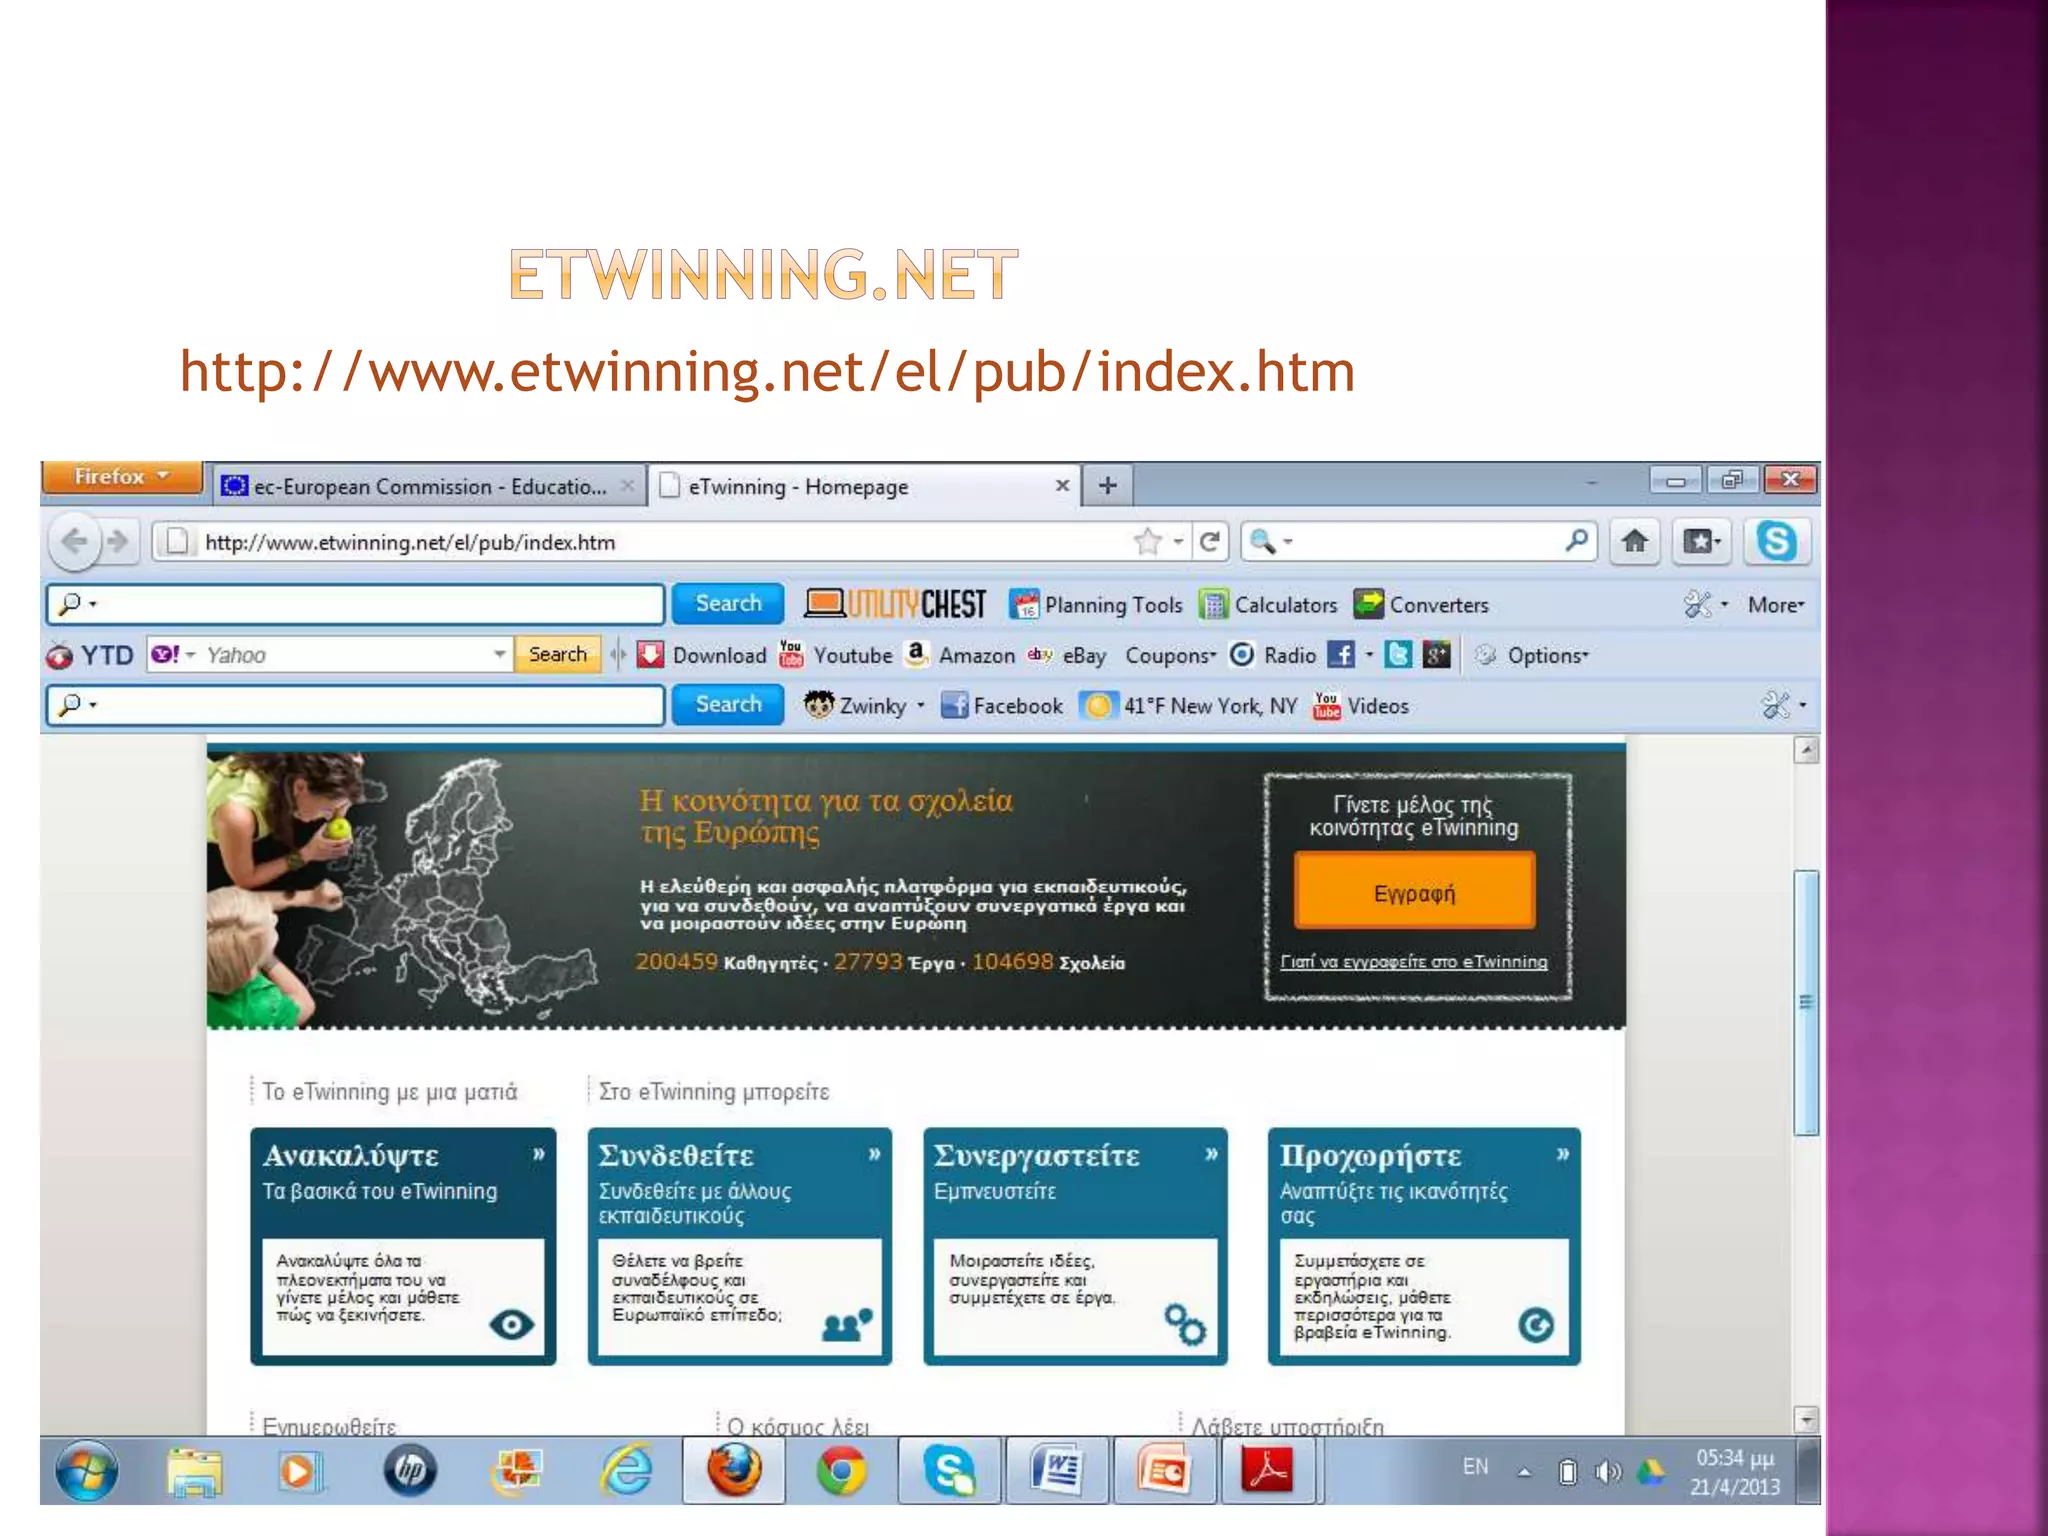The width and height of the screenshot is (2048, 1536).
Task: Reload the page with the refresh icon
Action: point(1210,542)
